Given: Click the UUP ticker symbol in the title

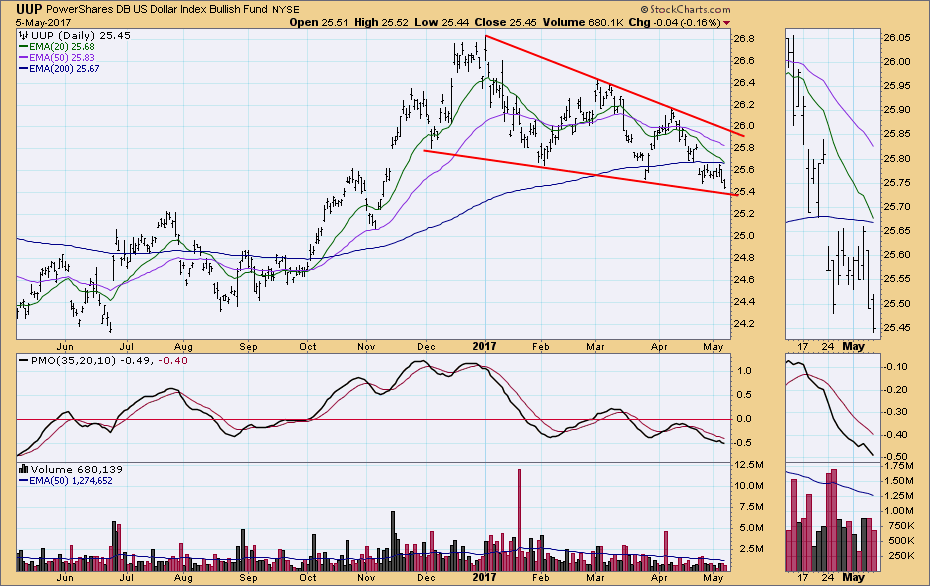Looking at the screenshot, I should [29, 9].
